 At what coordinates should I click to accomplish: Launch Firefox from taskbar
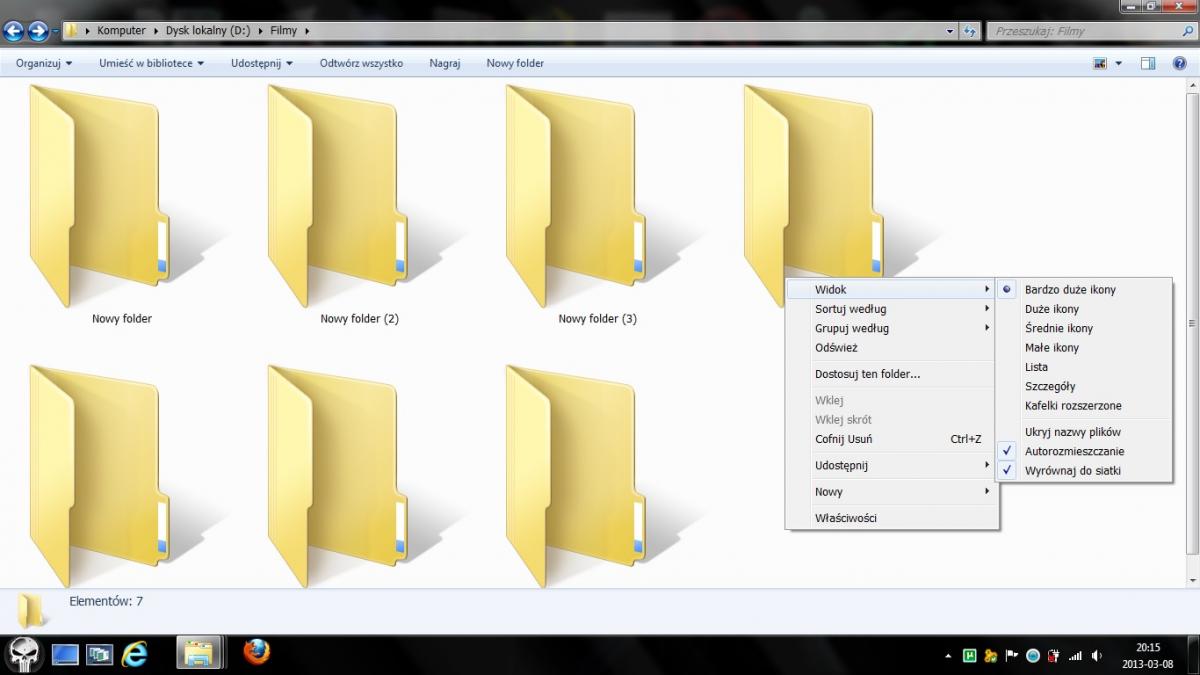pos(256,653)
